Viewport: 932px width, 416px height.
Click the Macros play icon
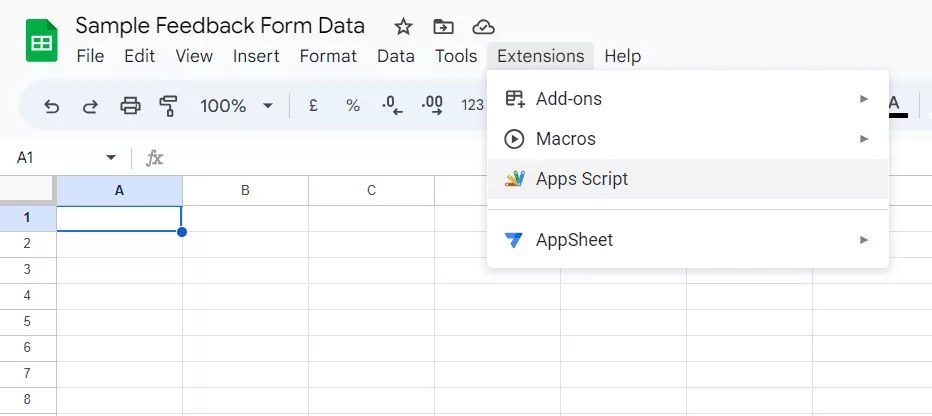(x=514, y=139)
